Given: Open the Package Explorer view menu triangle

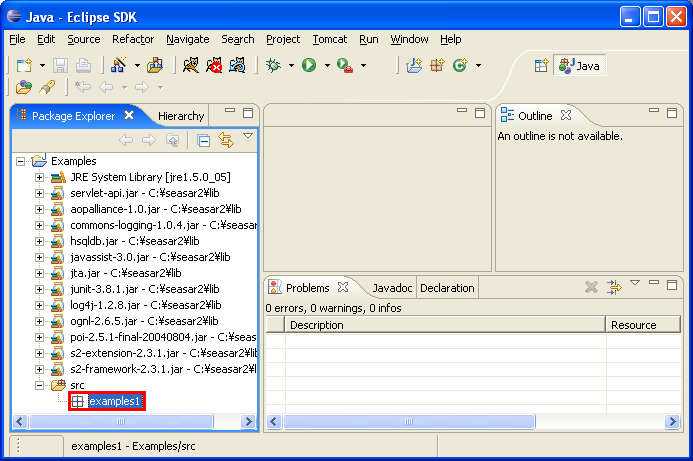Looking at the screenshot, I should (247, 137).
